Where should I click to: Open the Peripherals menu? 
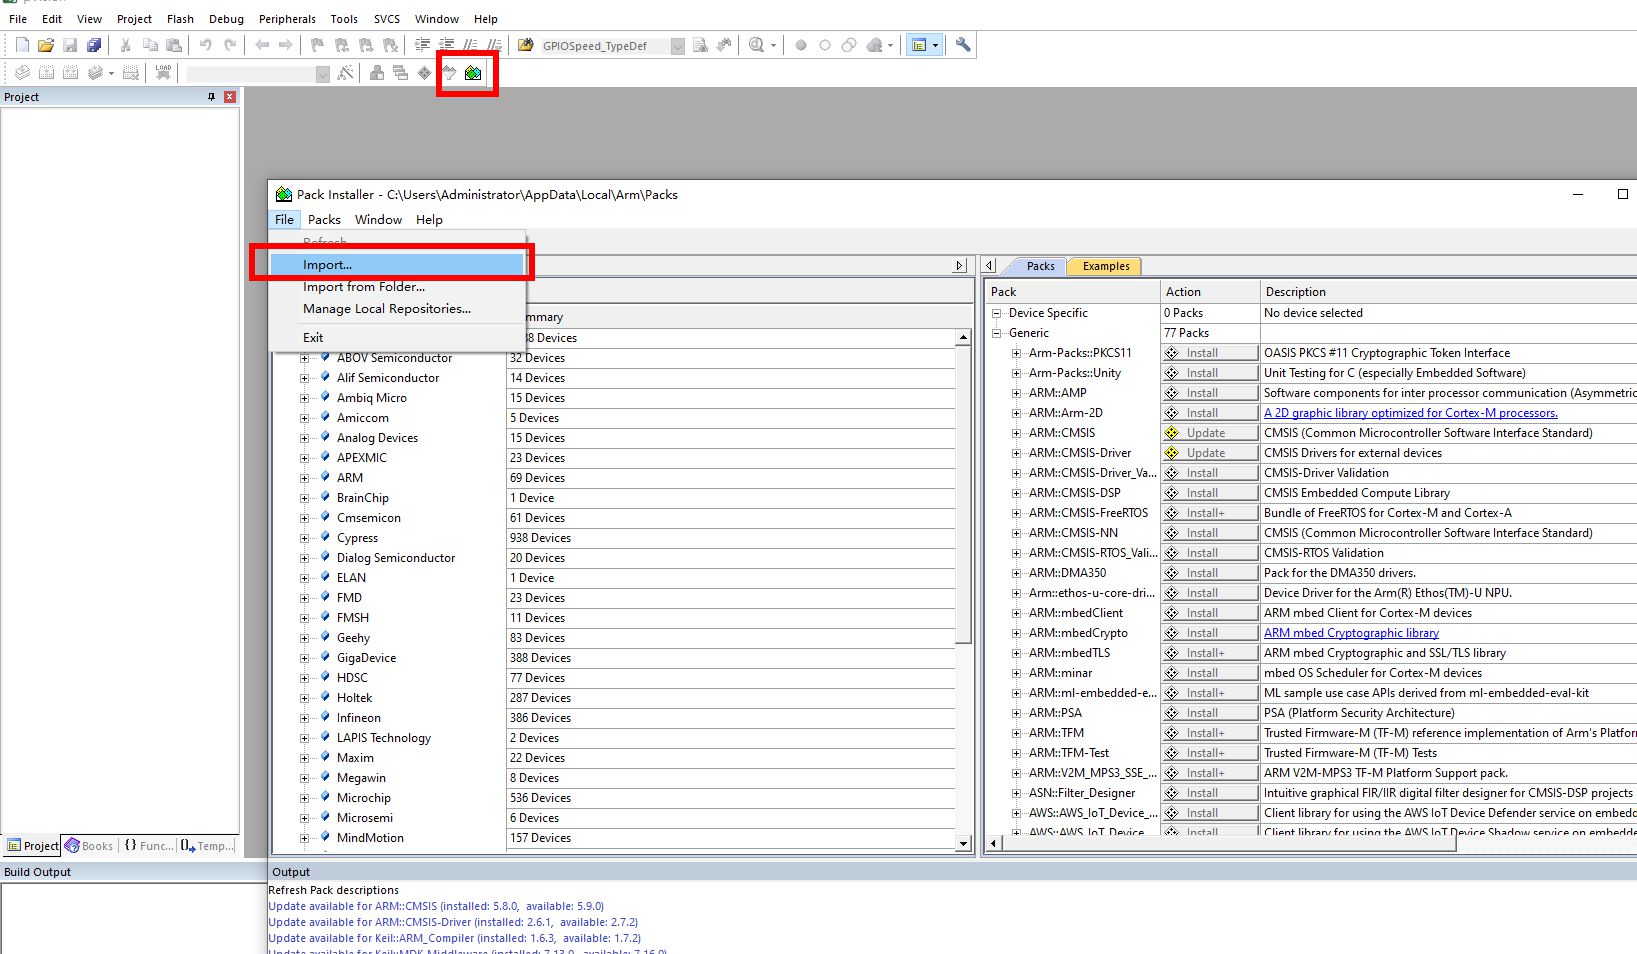(287, 19)
